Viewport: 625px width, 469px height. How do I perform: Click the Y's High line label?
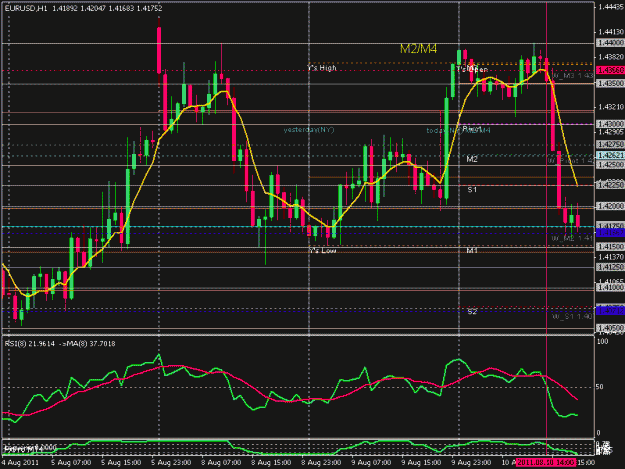pos(322,68)
